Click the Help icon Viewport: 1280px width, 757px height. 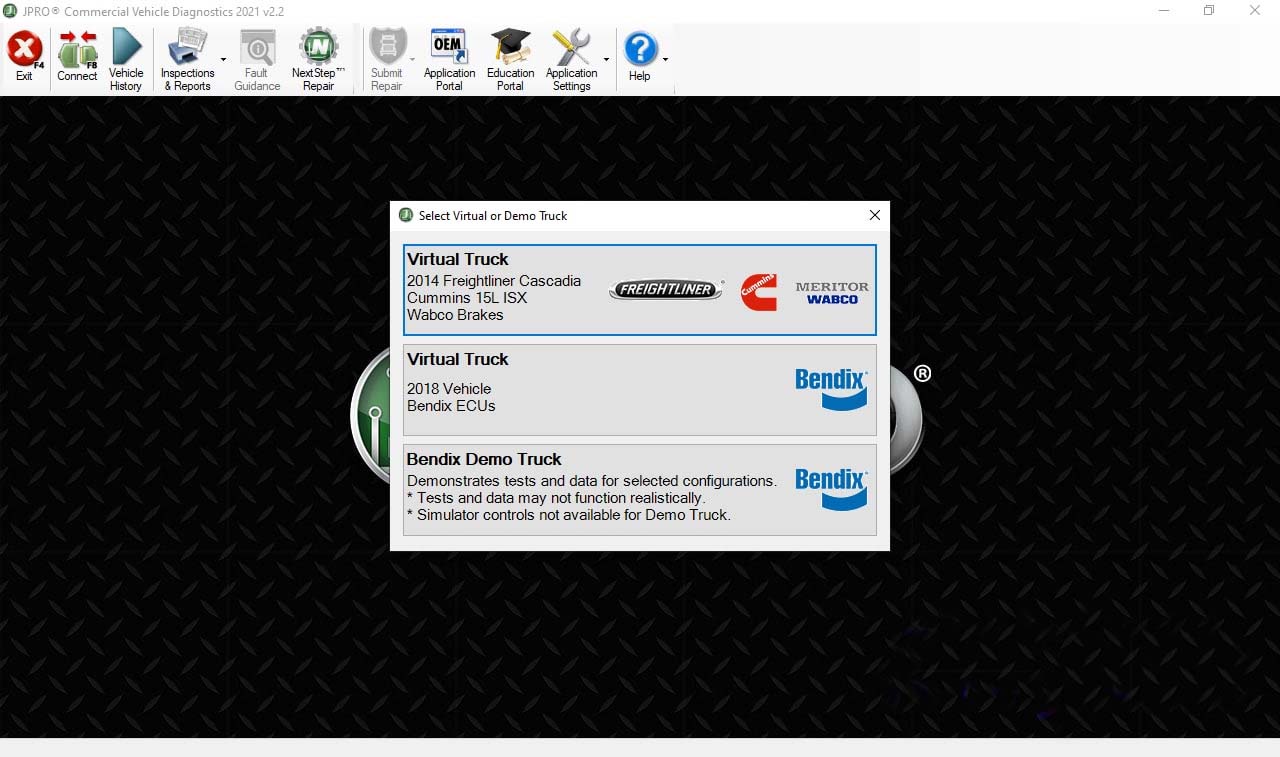coord(640,56)
